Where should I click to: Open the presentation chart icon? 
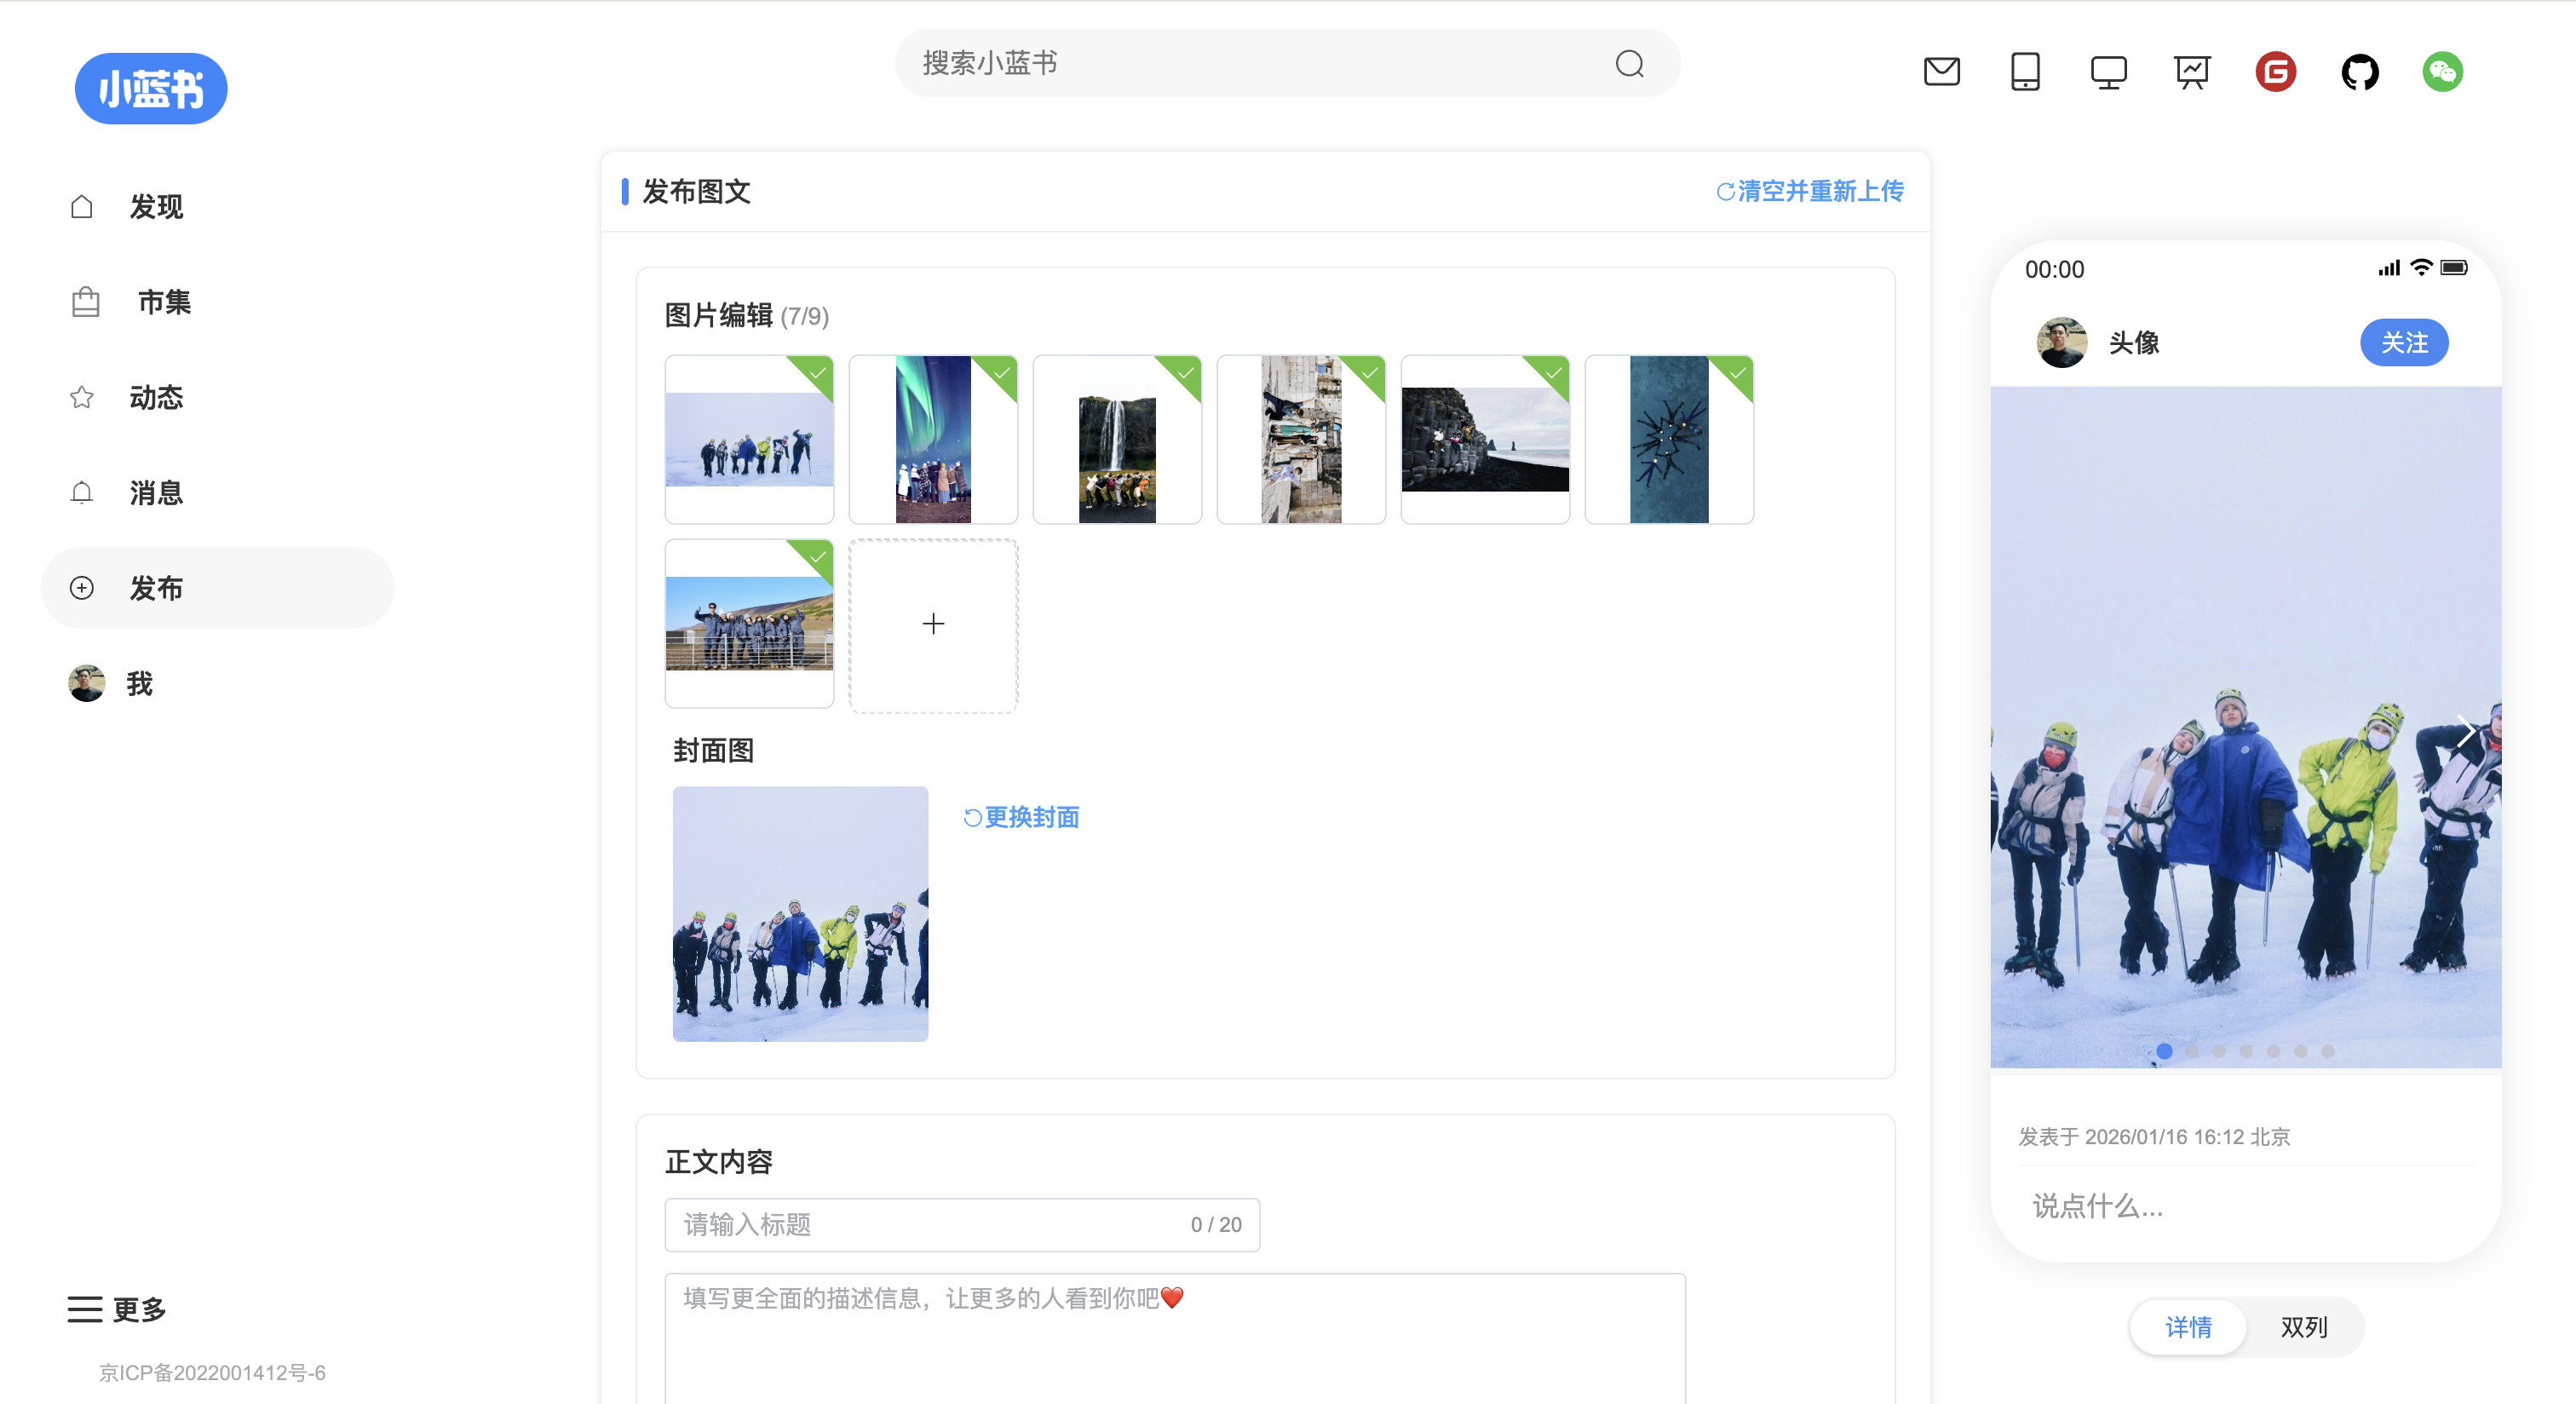click(2191, 72)
